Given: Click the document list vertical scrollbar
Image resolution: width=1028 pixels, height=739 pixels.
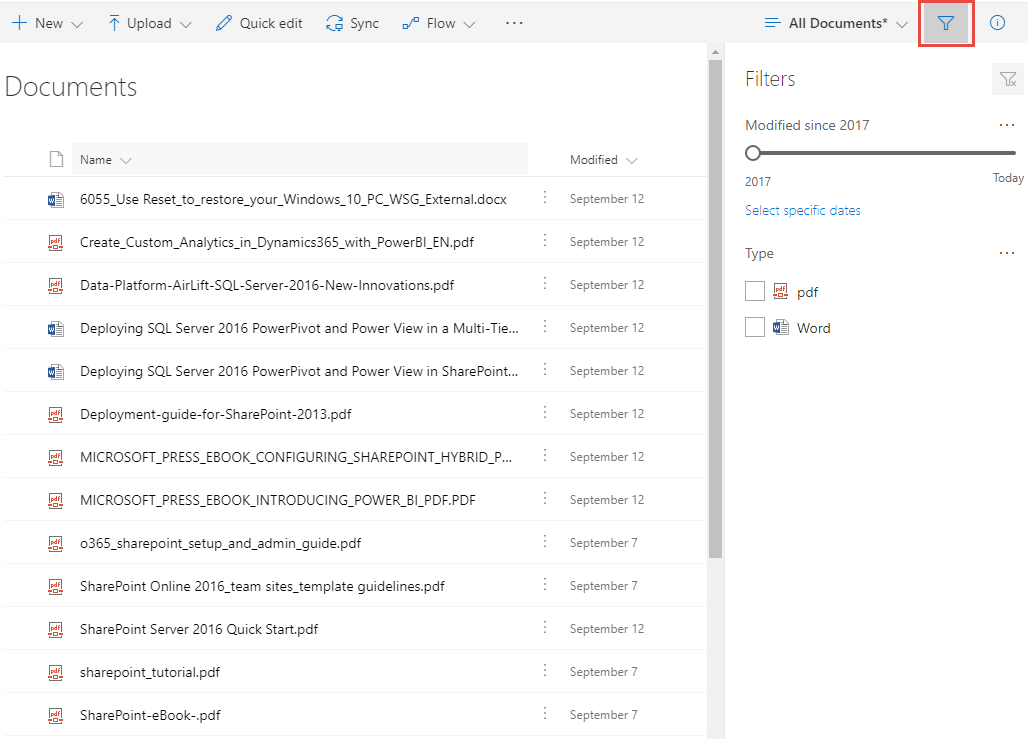Looking at the screenshot, I should pos(715,309).
